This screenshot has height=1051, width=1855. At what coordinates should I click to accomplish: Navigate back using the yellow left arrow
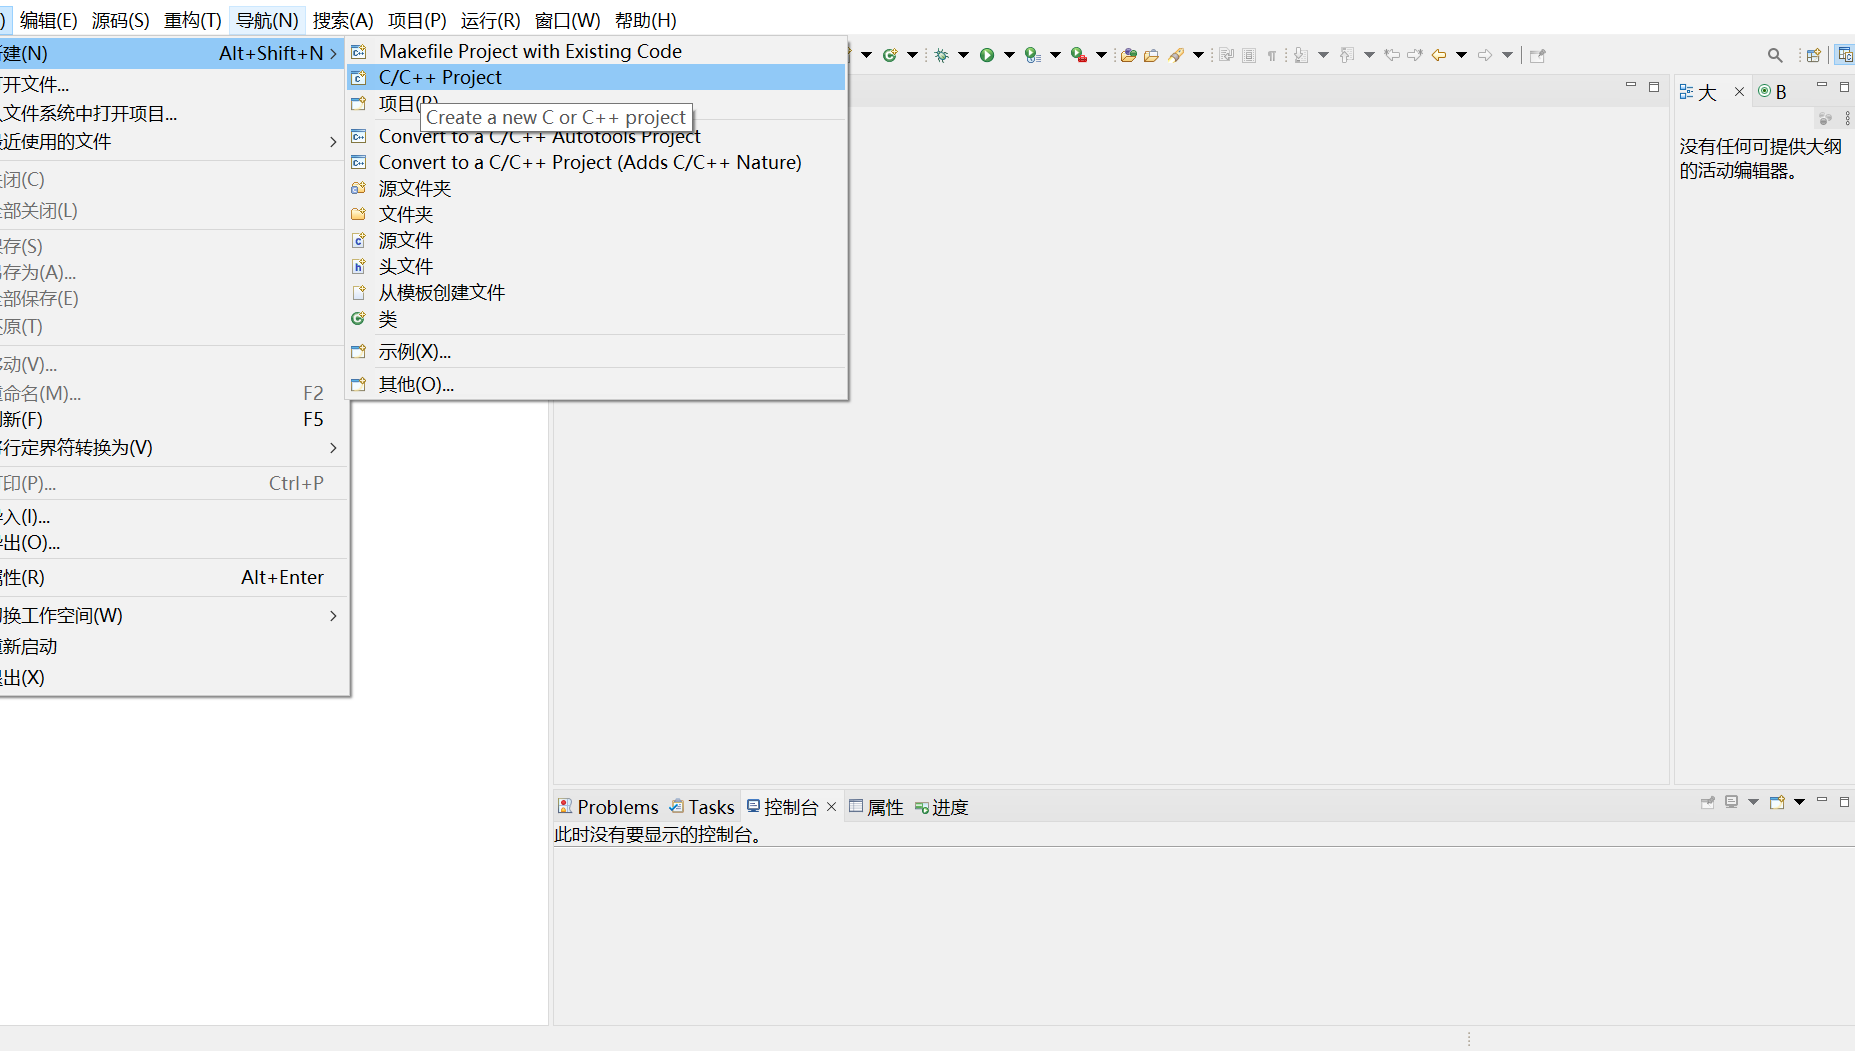(1438, 55)
